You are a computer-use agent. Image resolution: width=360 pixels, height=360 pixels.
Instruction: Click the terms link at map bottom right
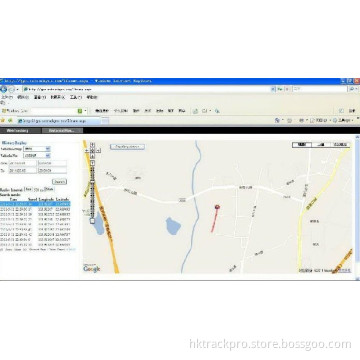point(344,270)
